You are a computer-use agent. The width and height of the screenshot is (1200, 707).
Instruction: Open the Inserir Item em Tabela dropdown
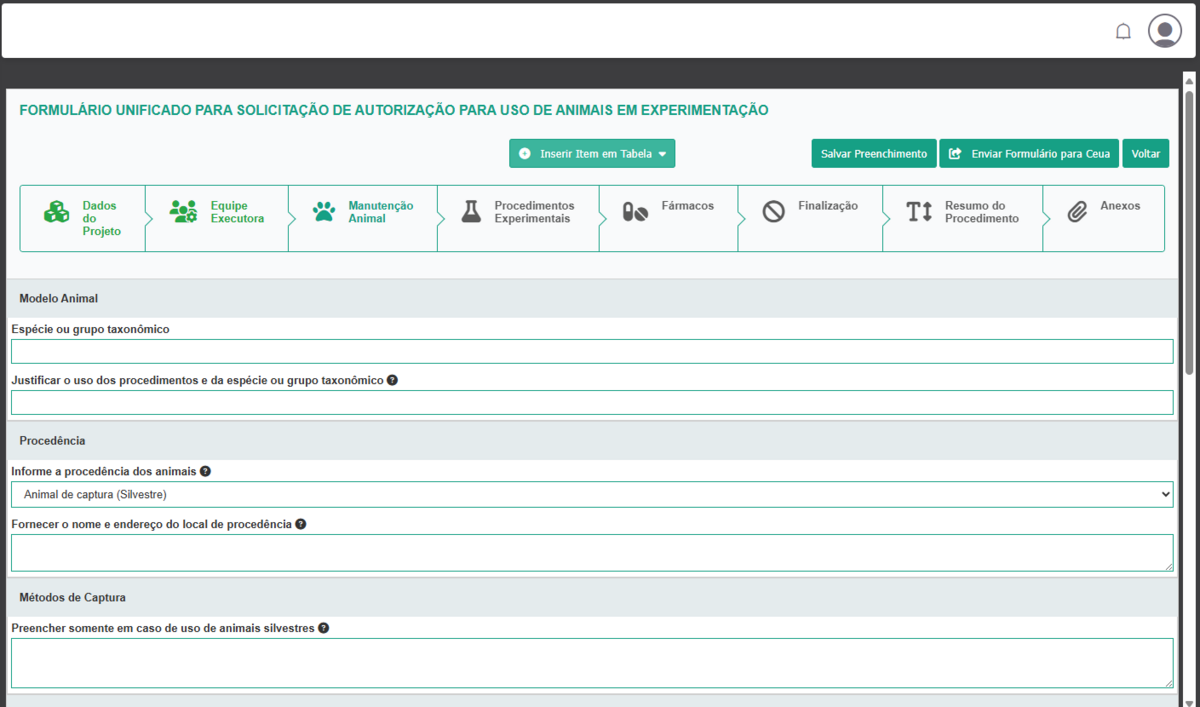592,154
